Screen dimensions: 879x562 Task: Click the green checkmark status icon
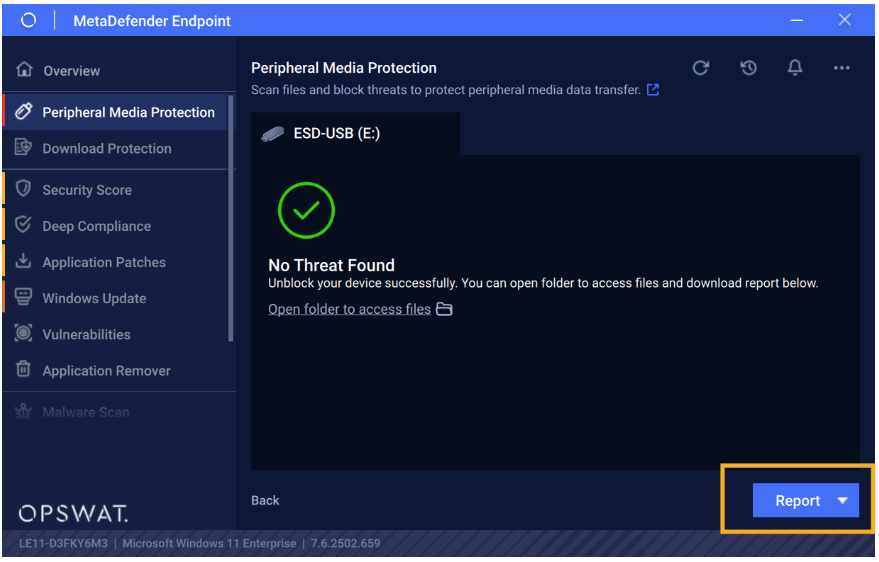pos(306,210)
